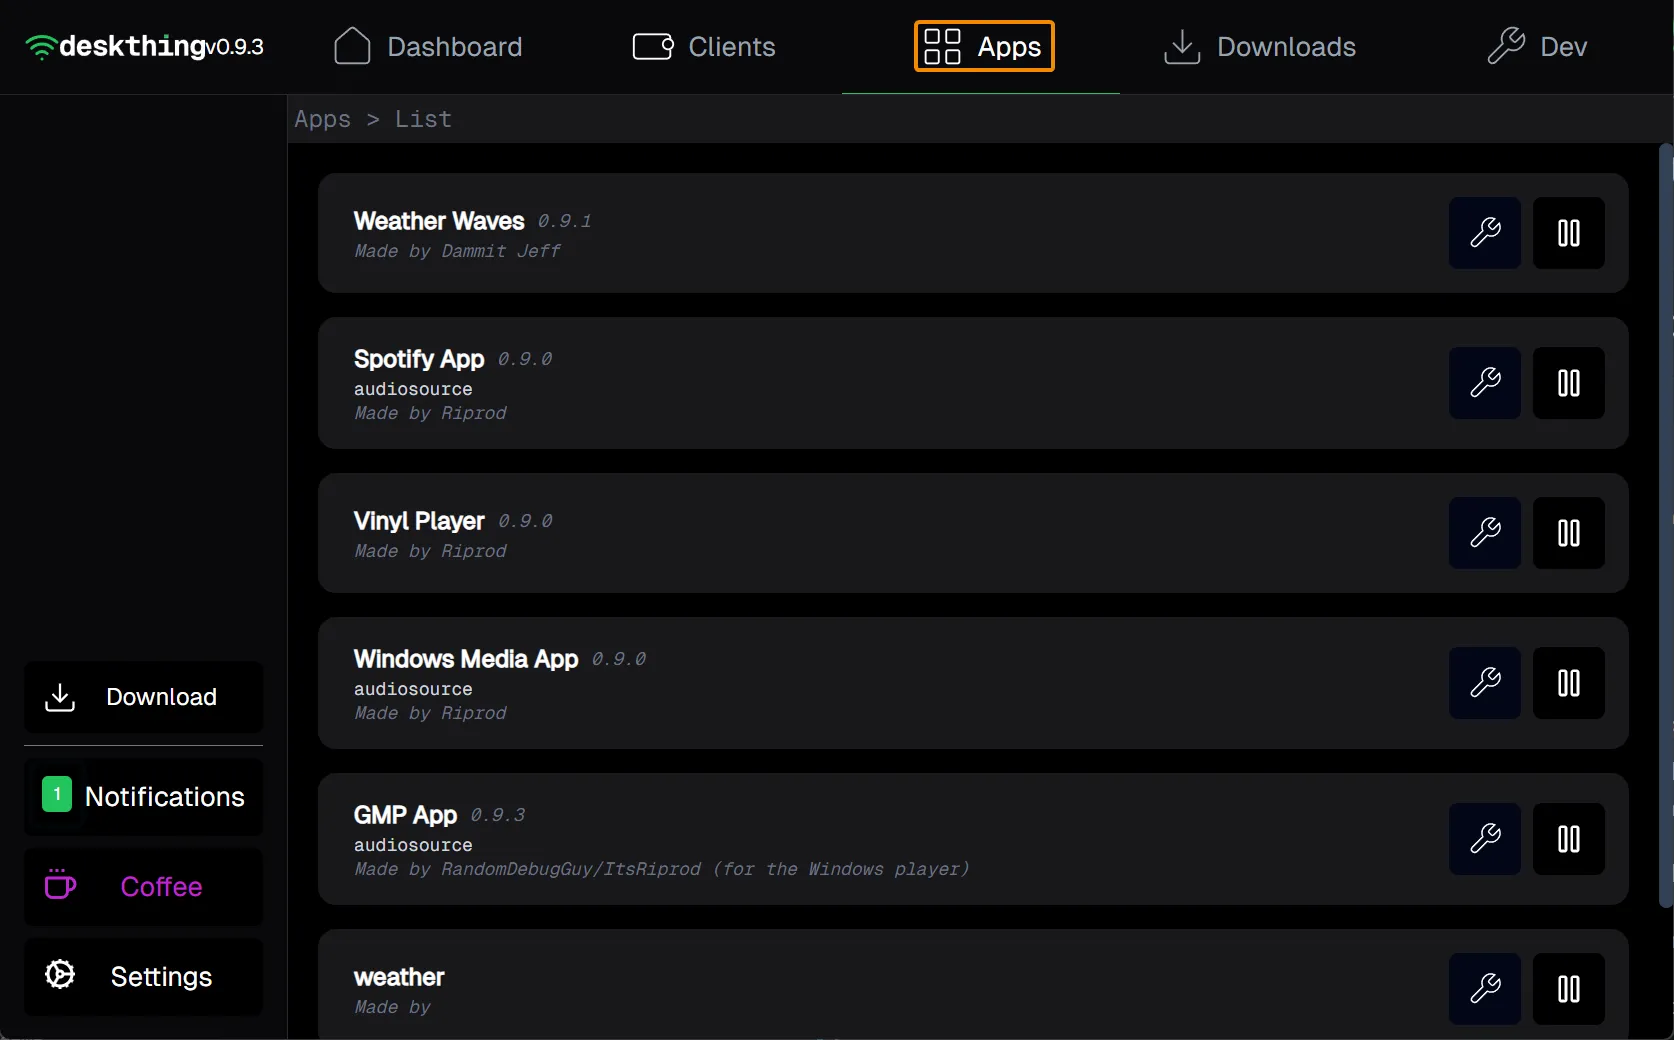This screenshot has height=1040, width=1674.
Task: Click the Coffee cup icon
Action: tap(60, 885)
